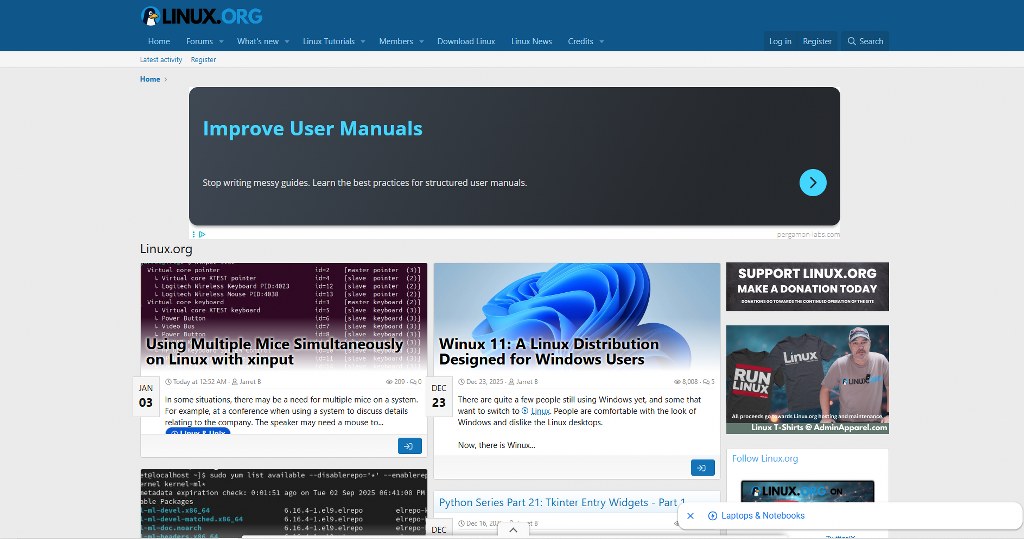Click the JAN 03 date badge

(x=146, y=396)
